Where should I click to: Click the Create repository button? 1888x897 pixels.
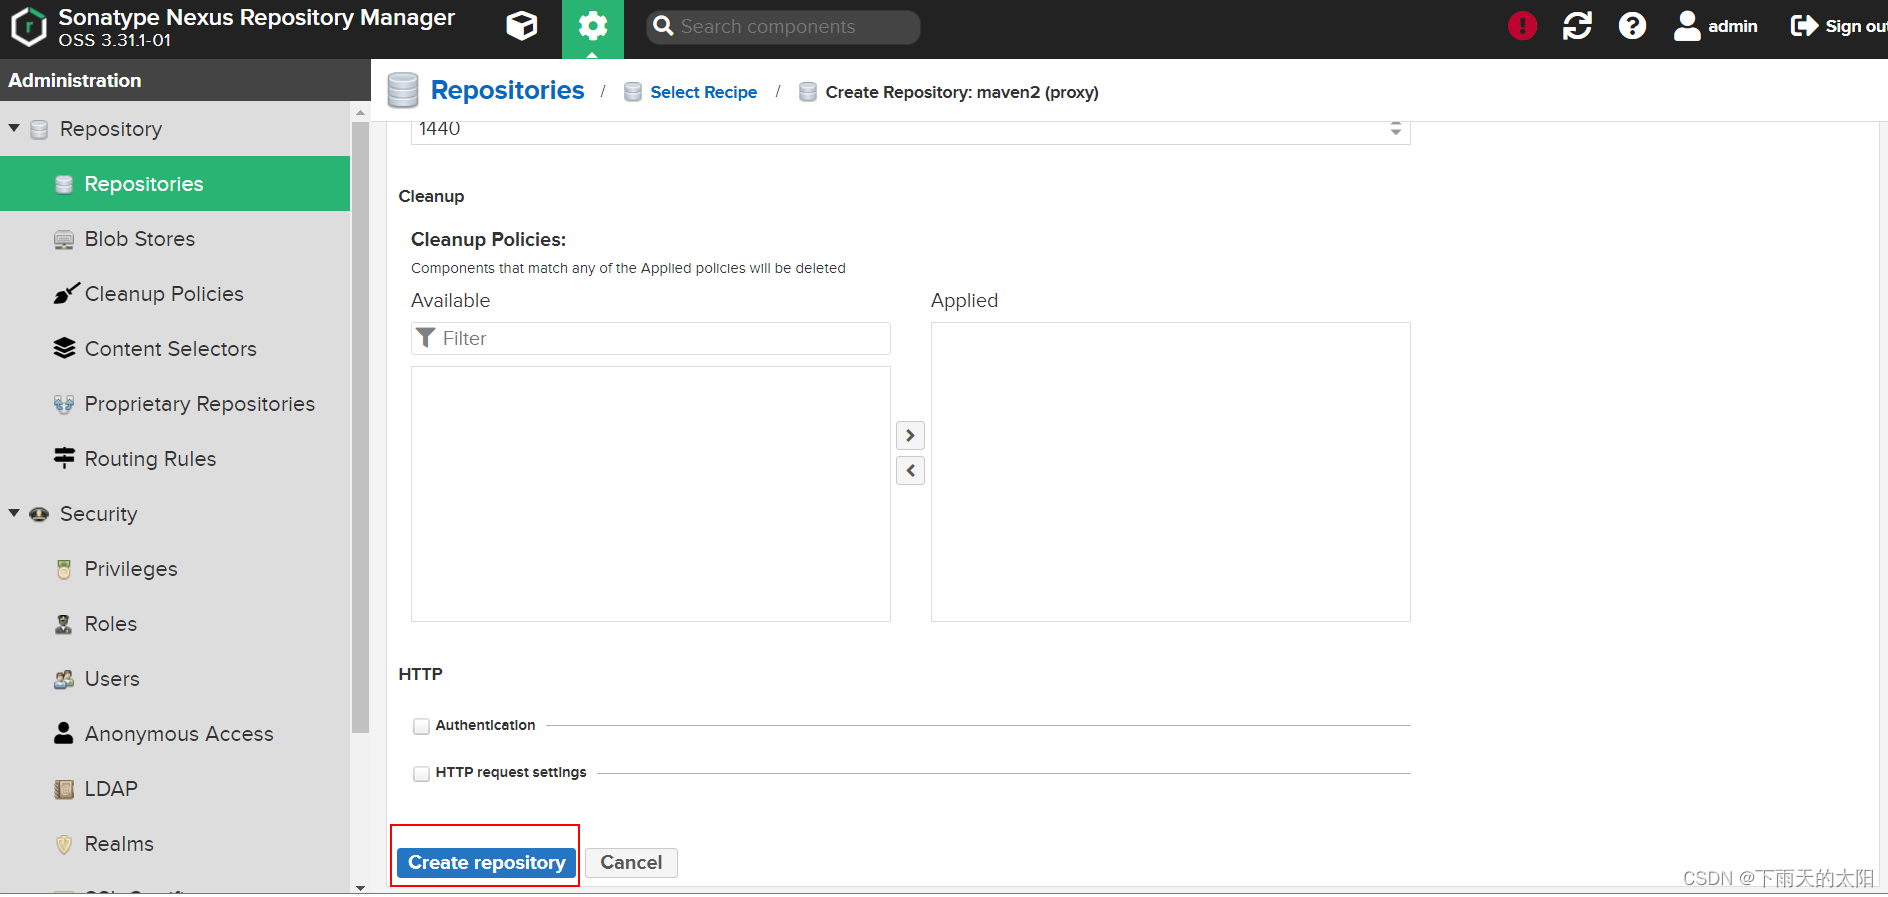[x=486, y=862]
